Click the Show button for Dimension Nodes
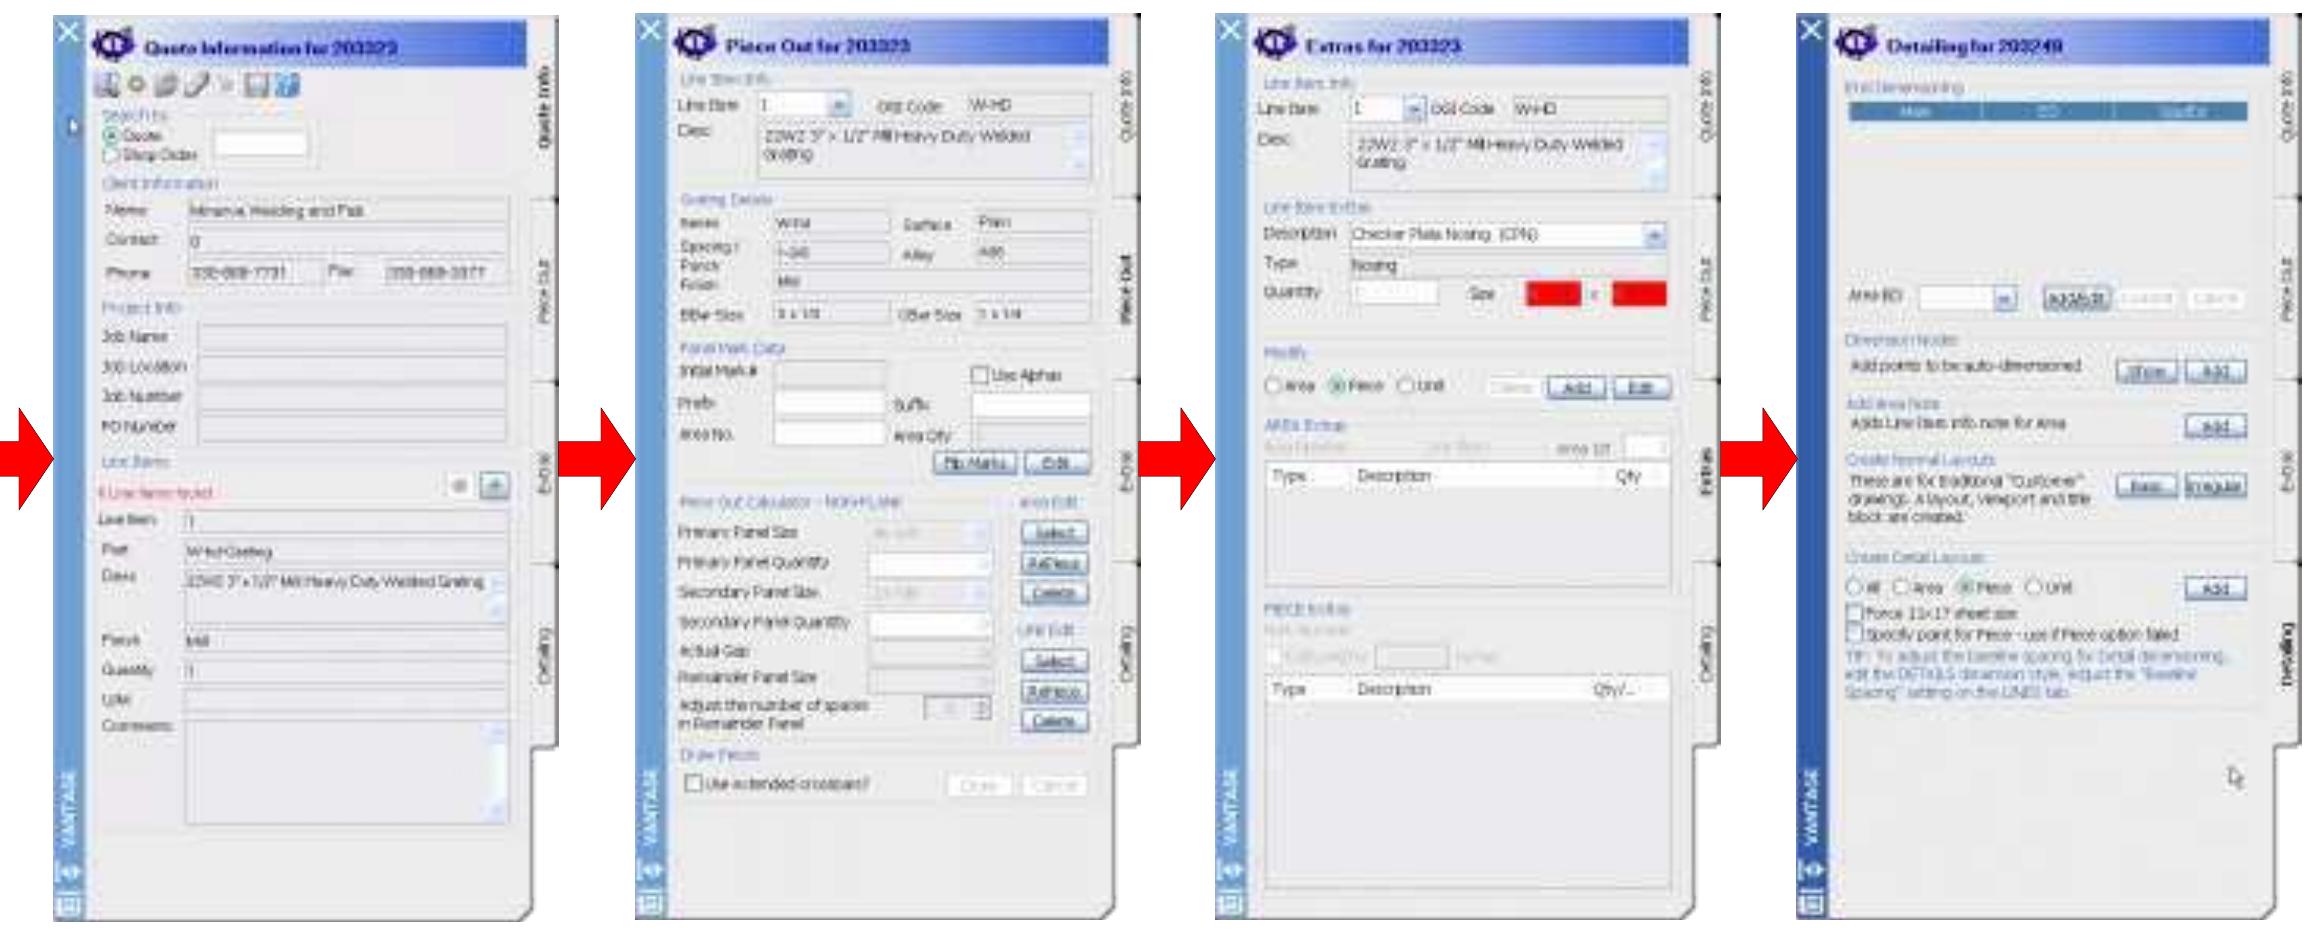 2147,371
